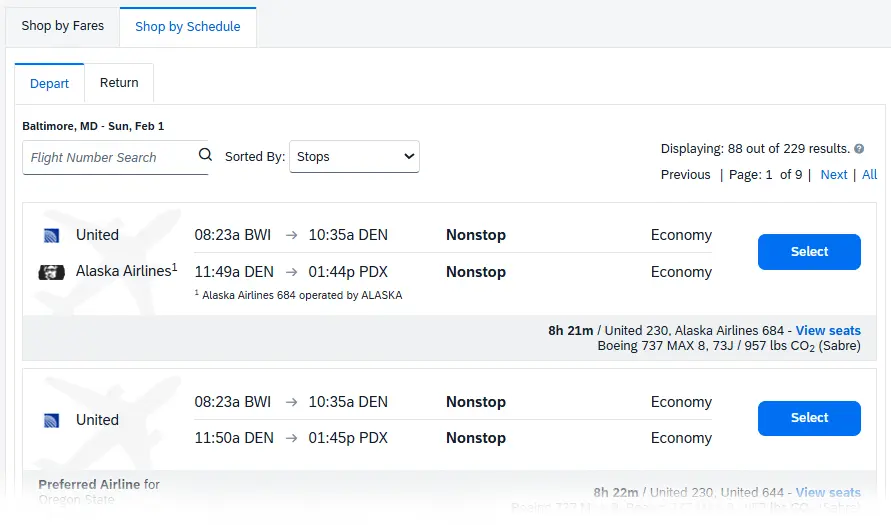Screen dimensions: 891x525
Task: Click the United logo in first itinerary
Action: point(51,235)
